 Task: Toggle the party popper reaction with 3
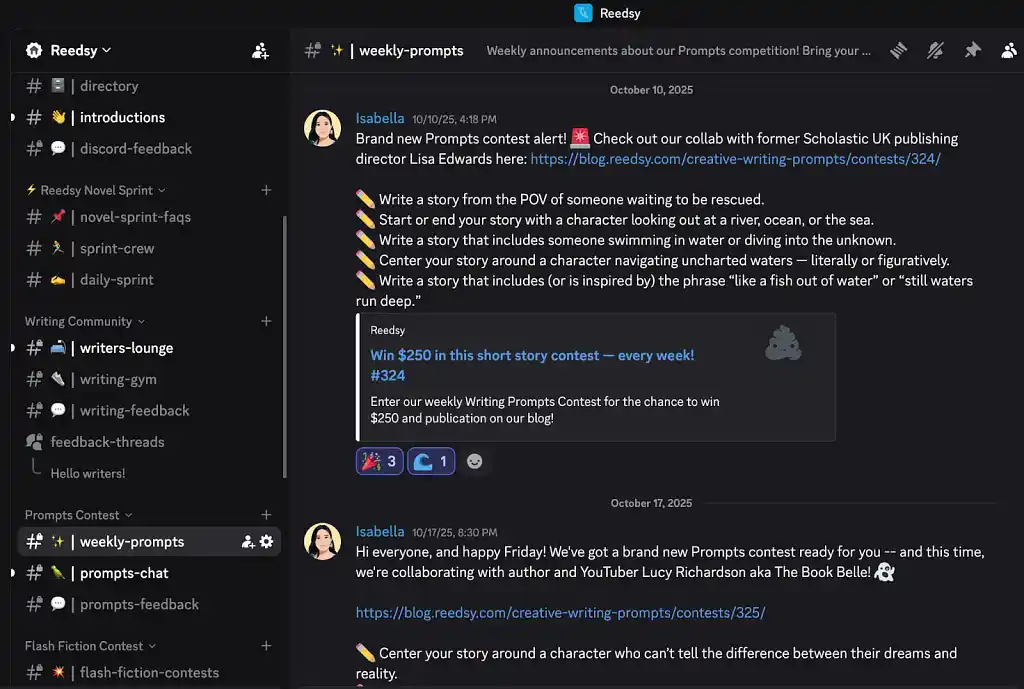pyautogui.click(x=379, y=461)
